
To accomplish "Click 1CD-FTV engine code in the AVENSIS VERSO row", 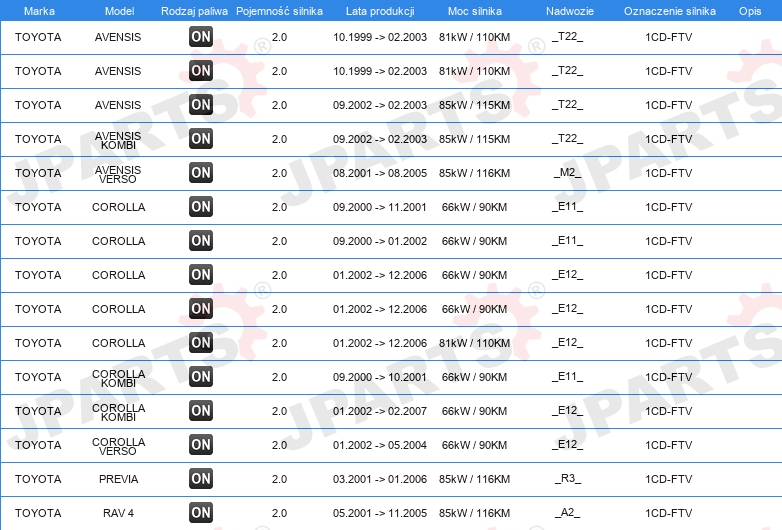I will coord(668,173).
